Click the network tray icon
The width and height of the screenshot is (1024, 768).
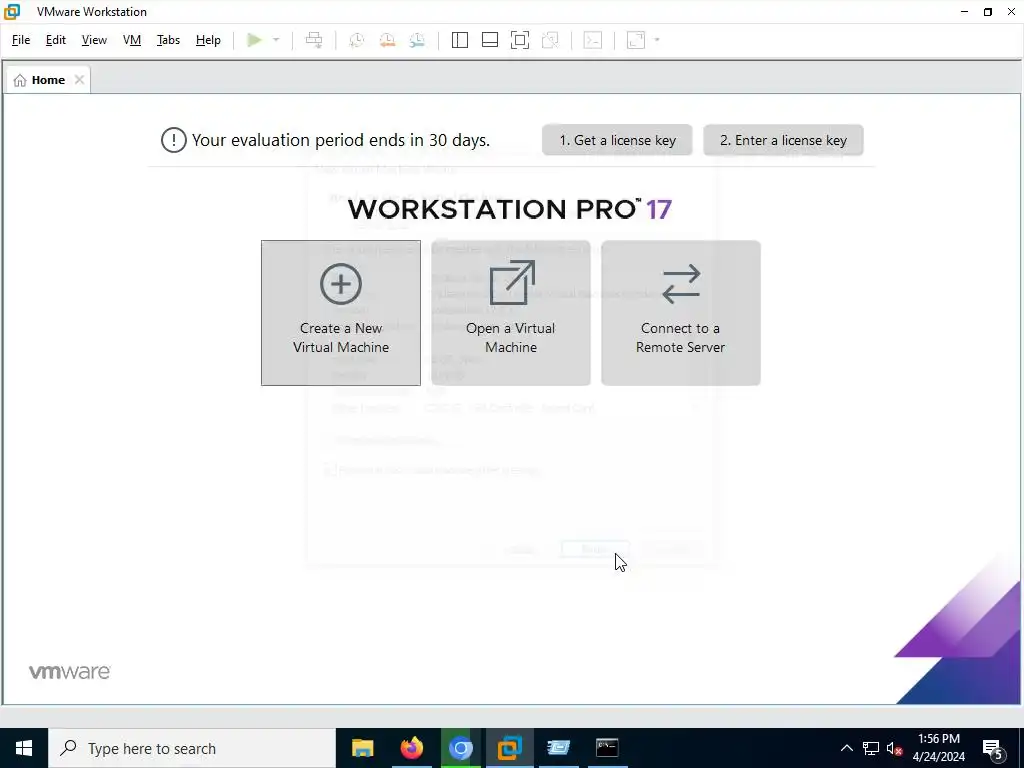[x=871, y=748]
